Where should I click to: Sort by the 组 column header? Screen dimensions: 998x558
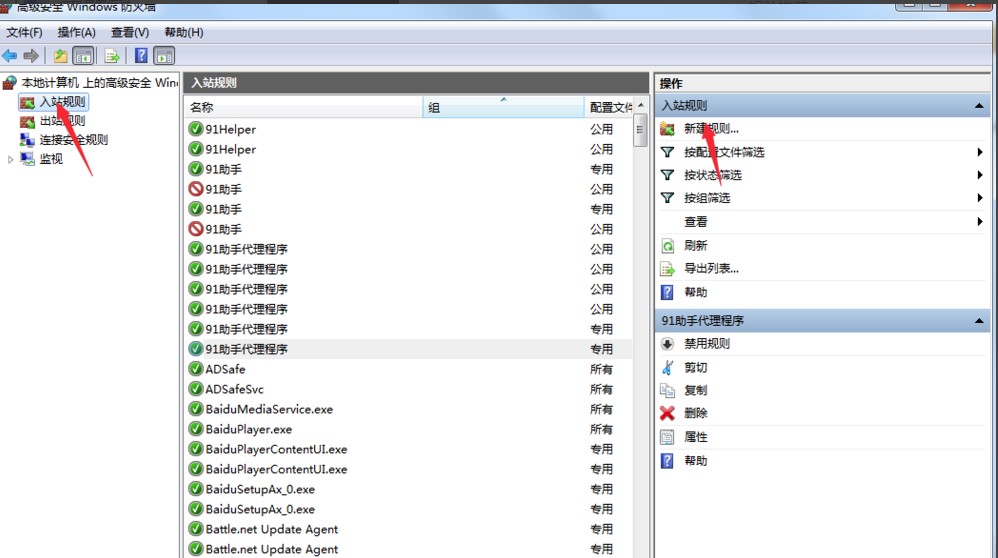click(x=503, y=108)
